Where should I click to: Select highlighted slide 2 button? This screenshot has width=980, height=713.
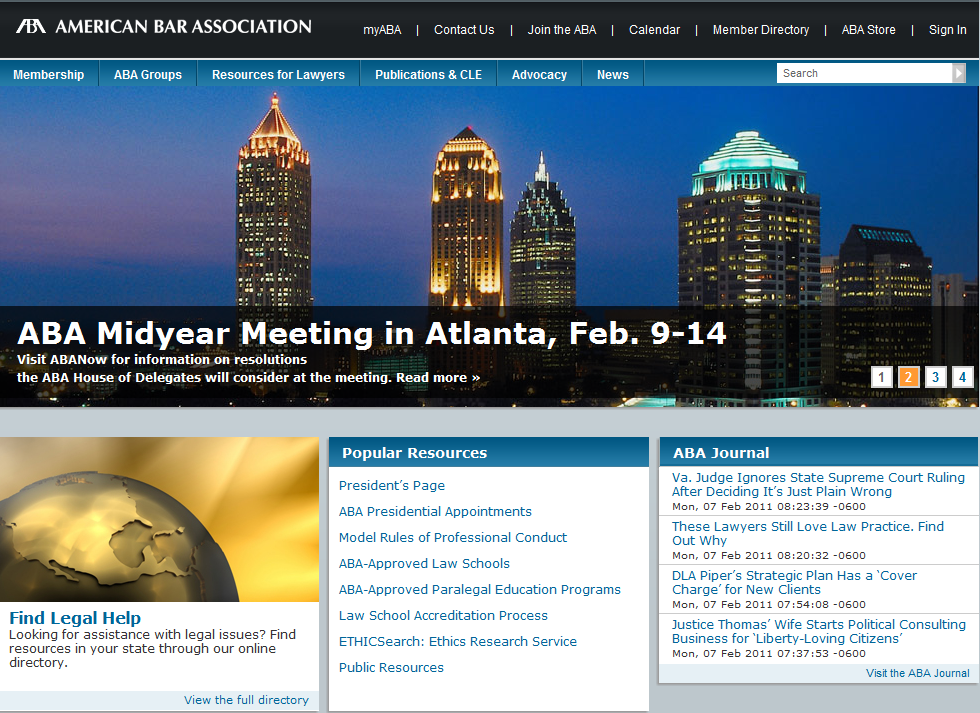click(x=908, y=377)
